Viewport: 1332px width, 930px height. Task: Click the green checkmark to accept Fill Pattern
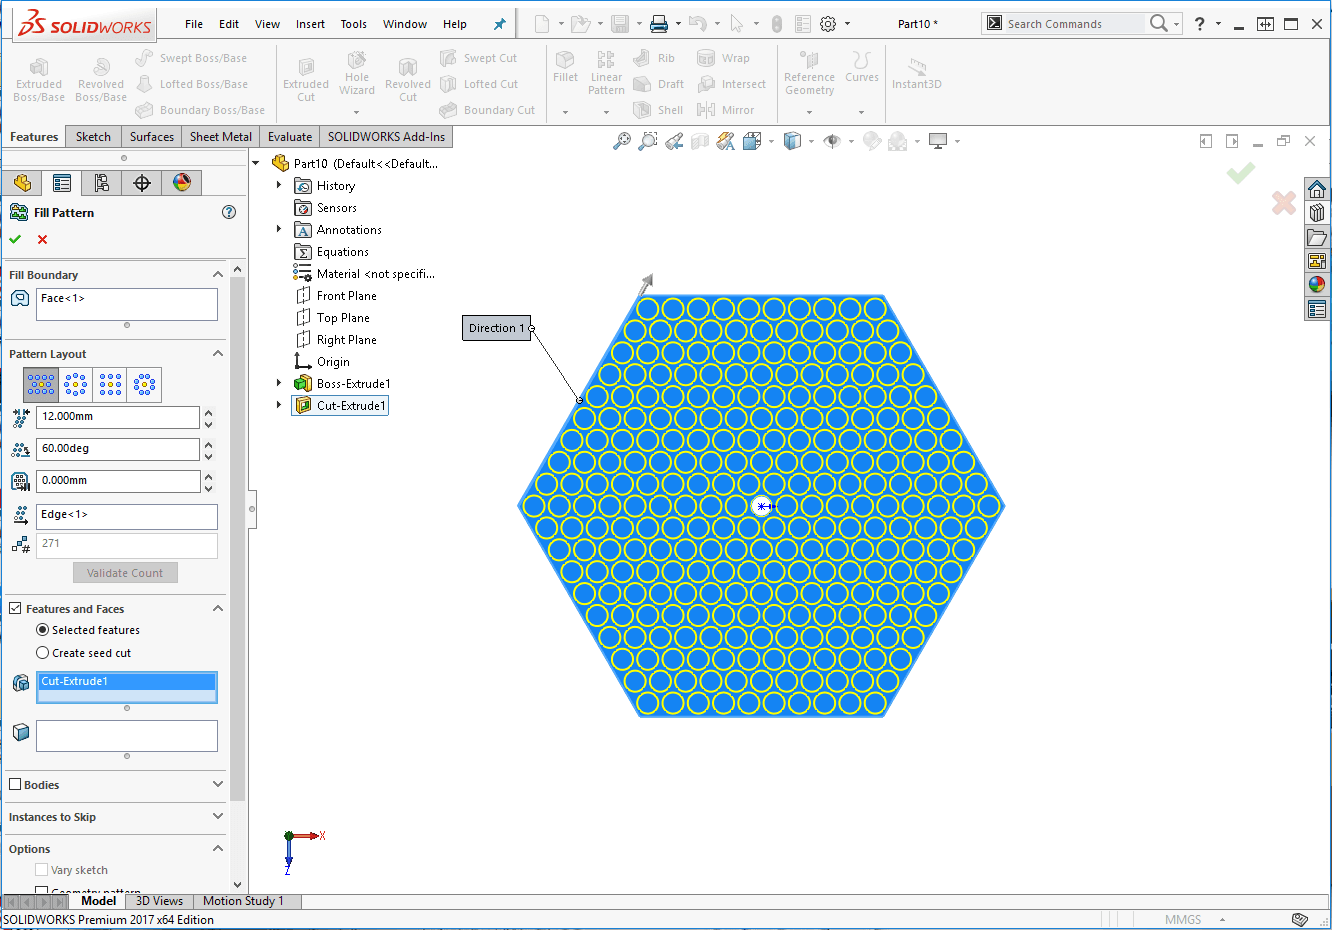coord(15,239)
